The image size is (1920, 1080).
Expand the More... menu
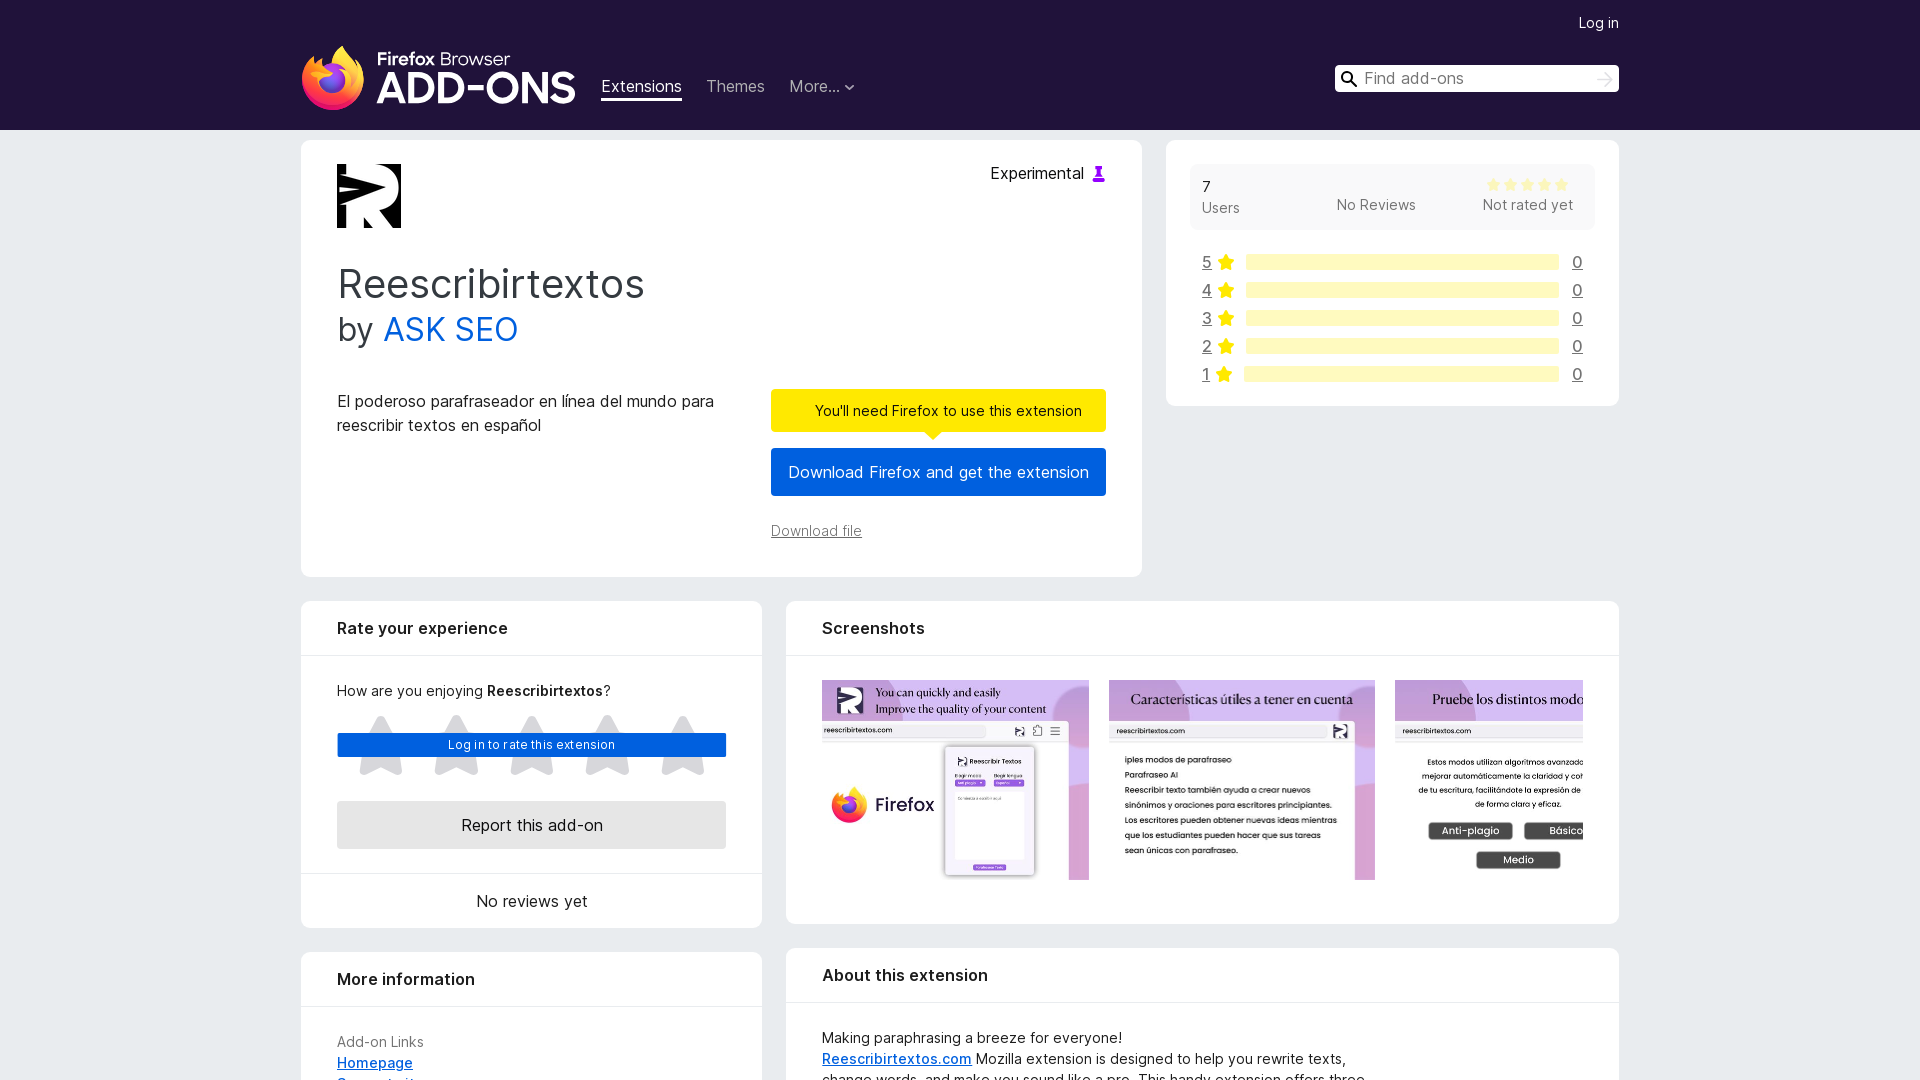click(x=821, y=87)
